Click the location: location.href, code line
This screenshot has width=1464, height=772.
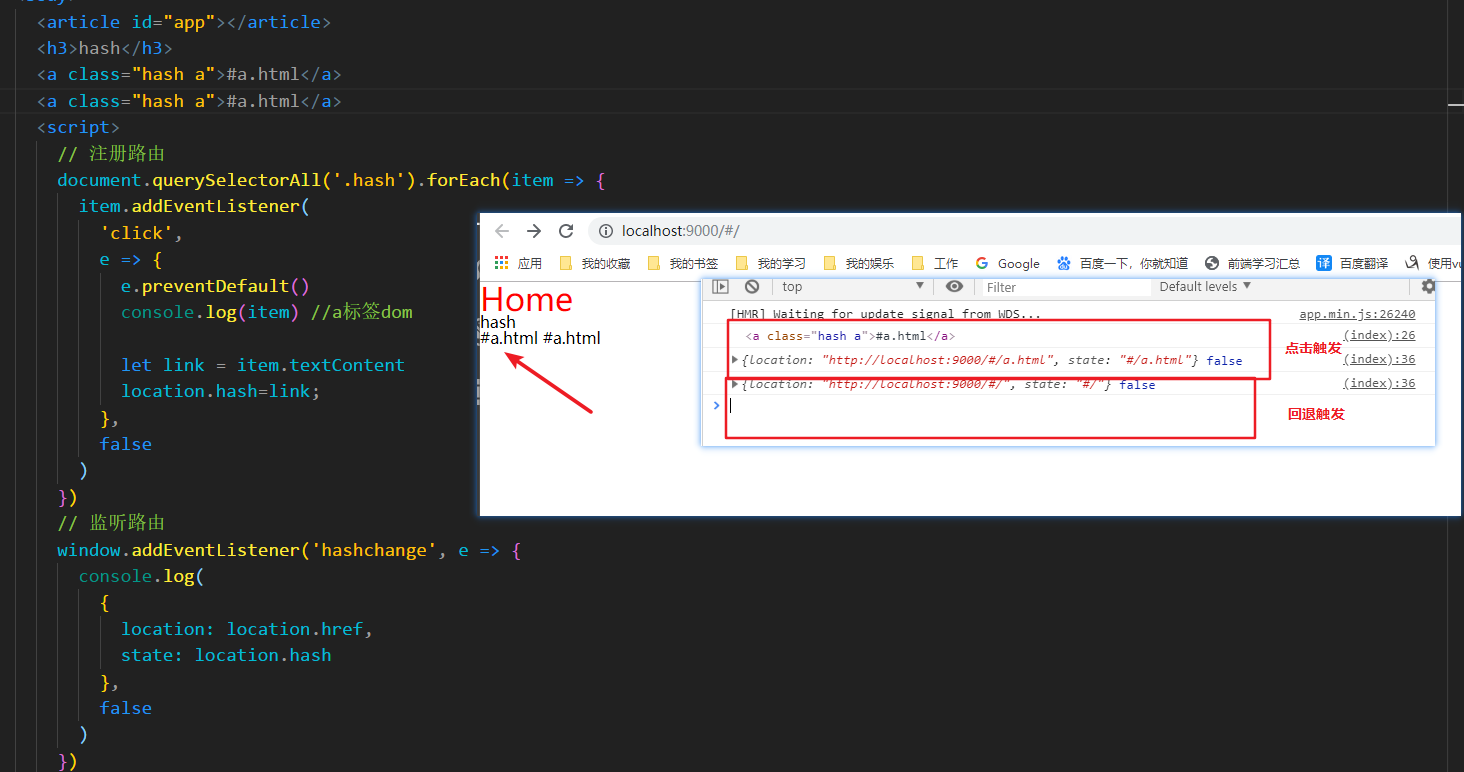(247, 629)
